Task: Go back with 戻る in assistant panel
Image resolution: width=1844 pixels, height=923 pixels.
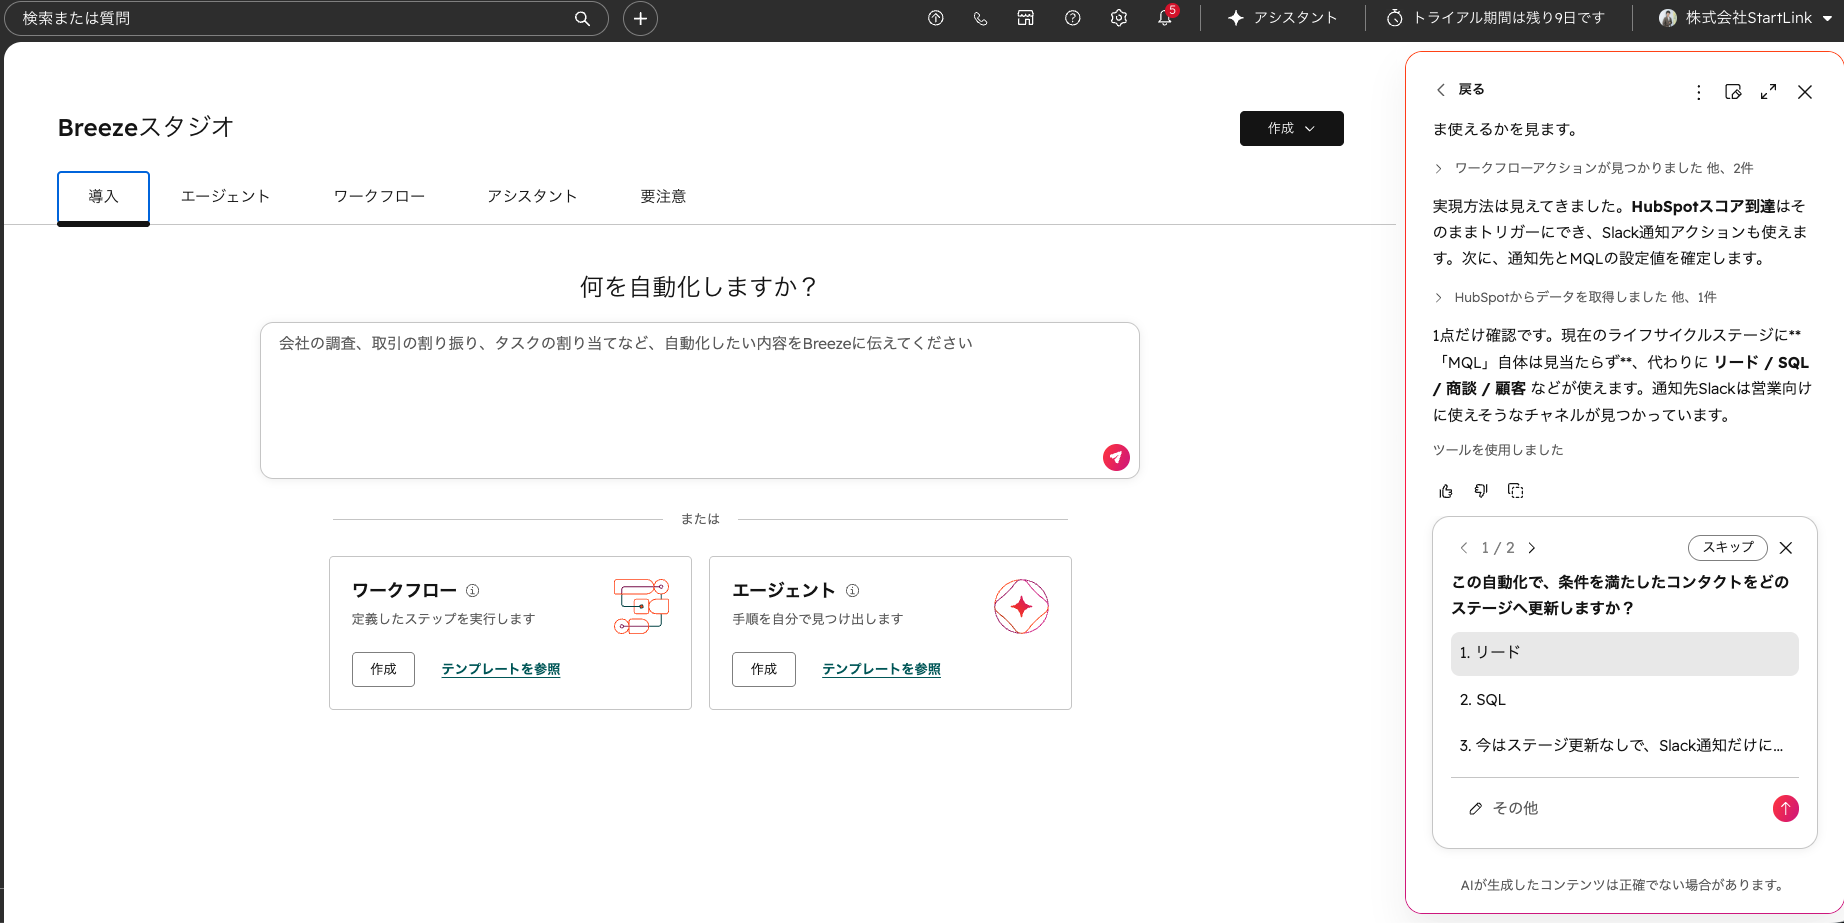Action: click(x=1461, y=89)
